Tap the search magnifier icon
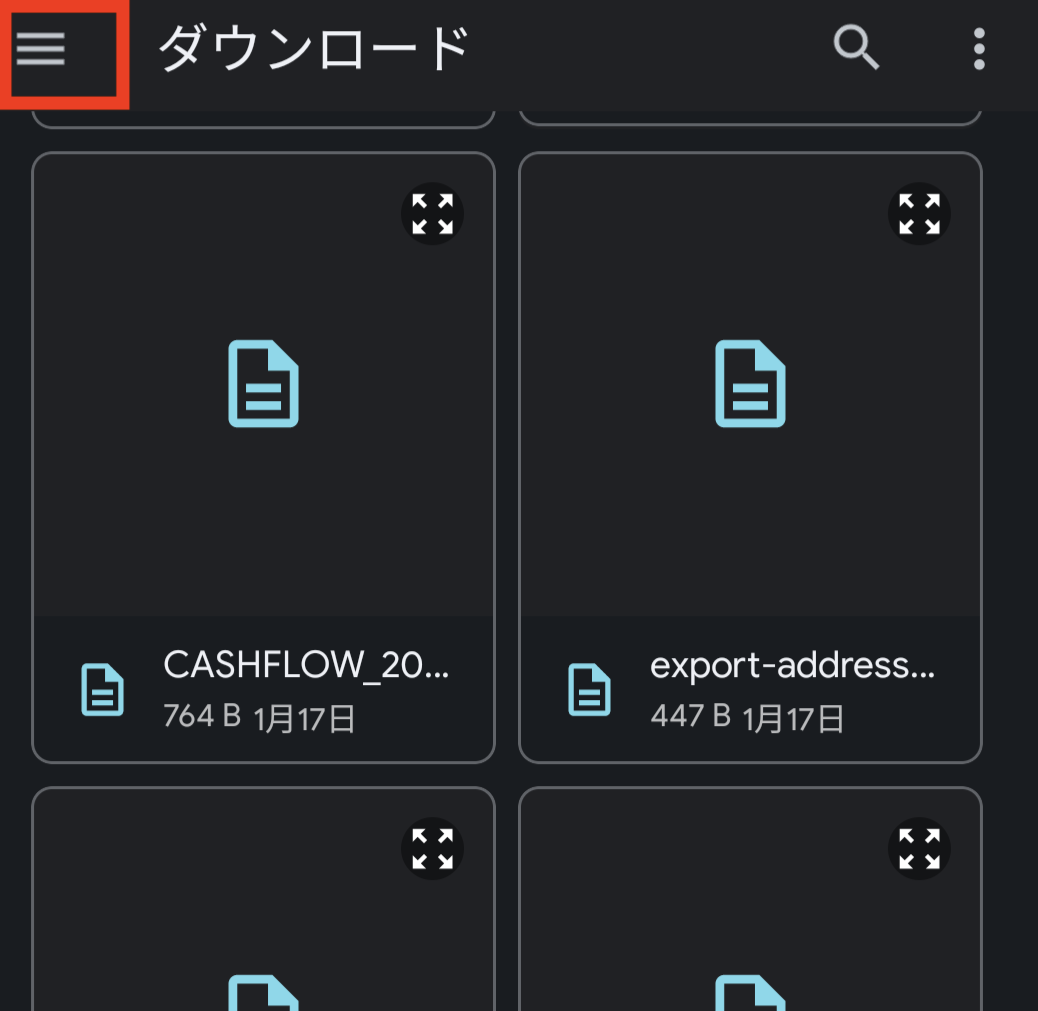The height and width of the screenshot is (1011, 1038). click(855, 48)
